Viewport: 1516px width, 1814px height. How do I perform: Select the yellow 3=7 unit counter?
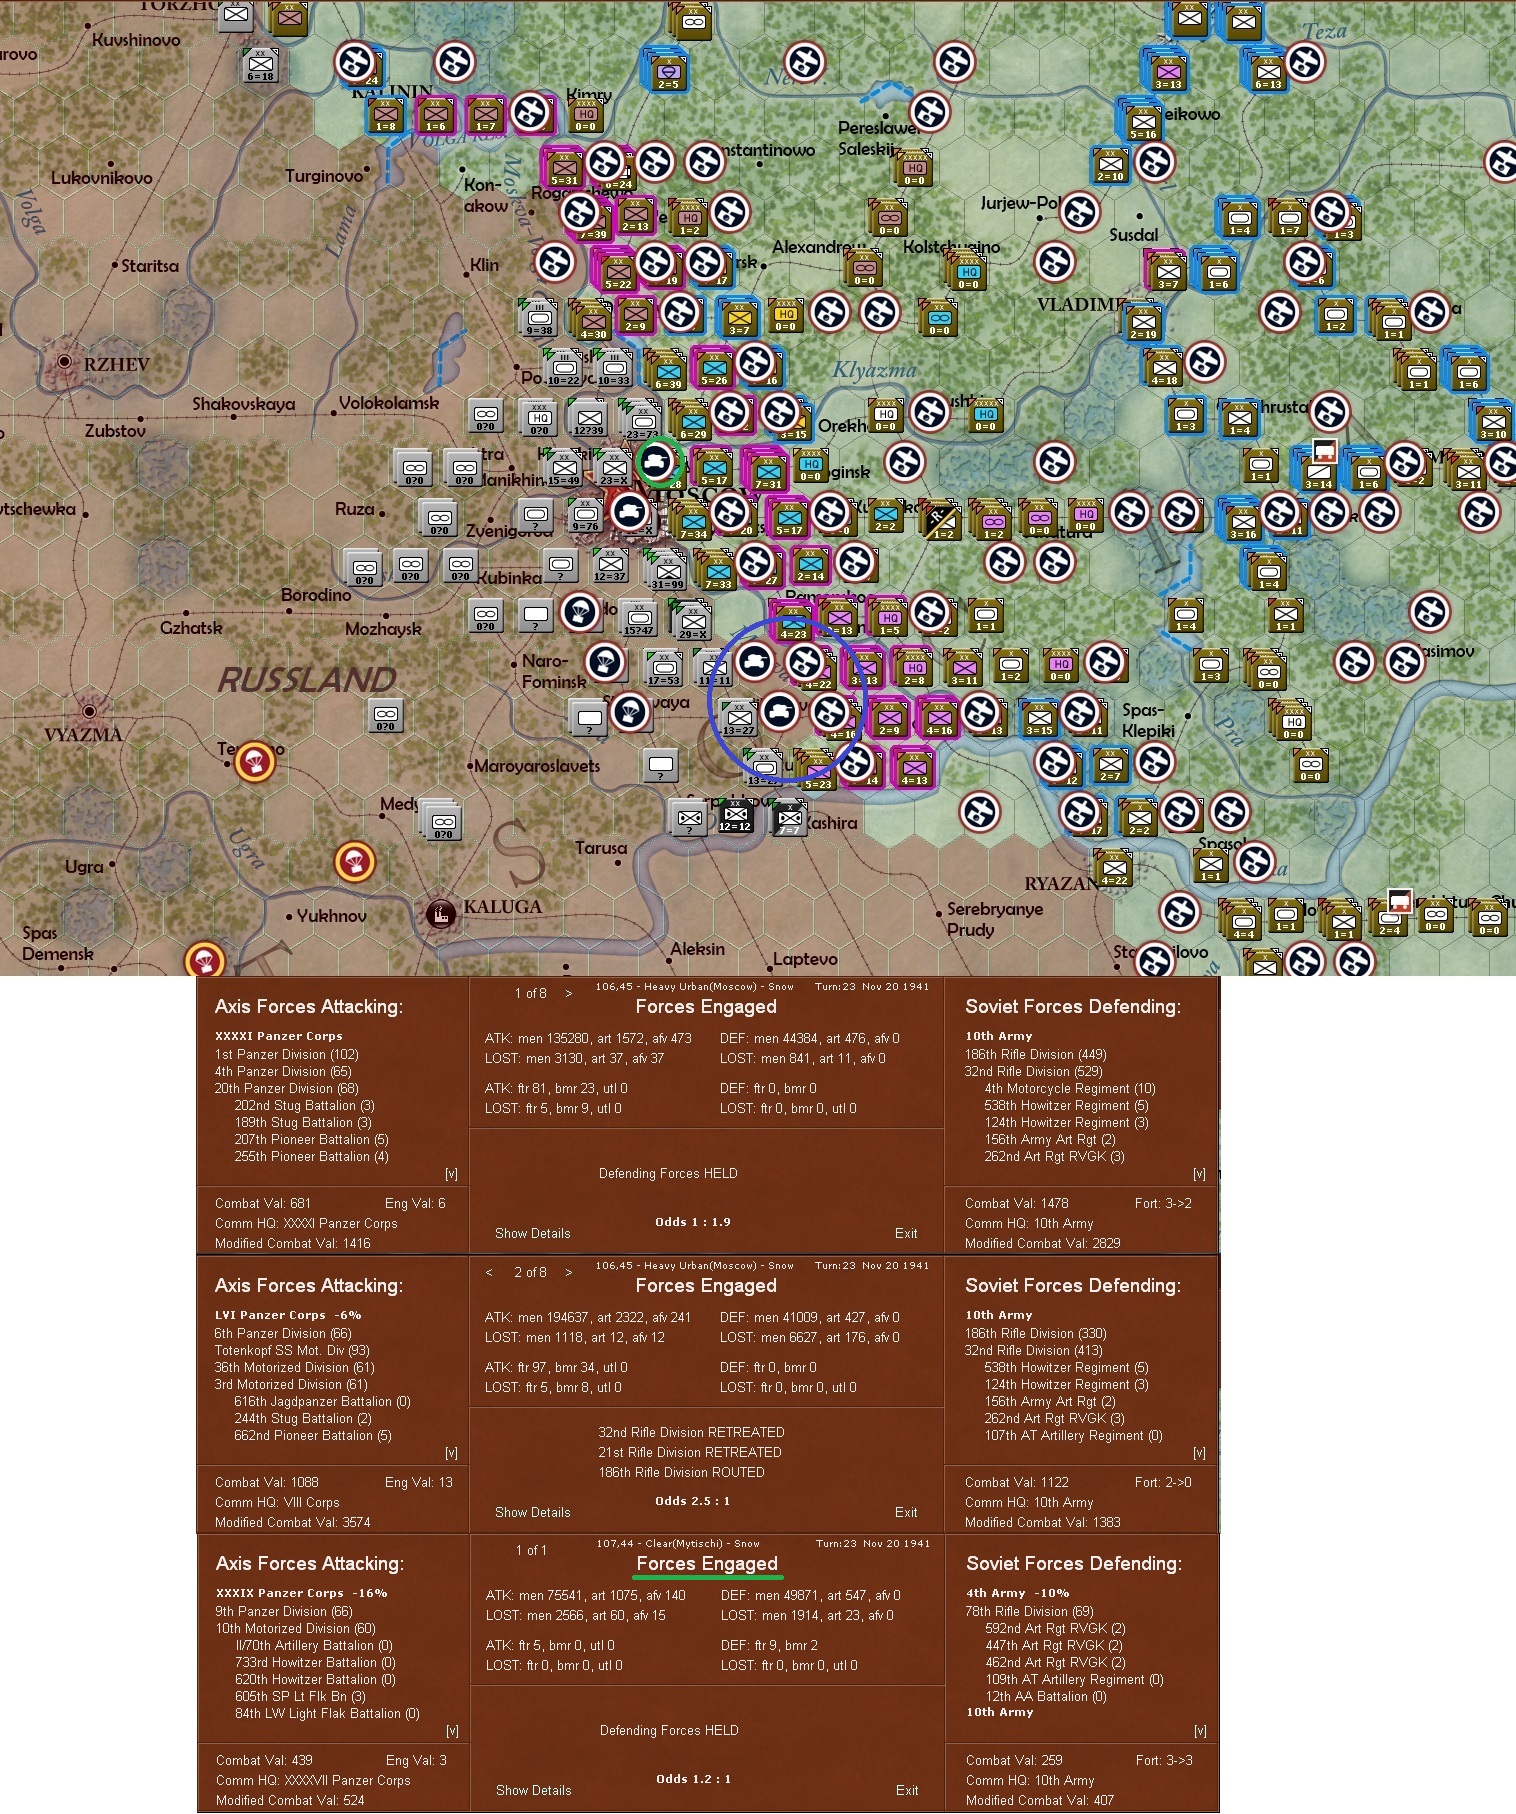pyautogui.click(x=739, y=317)
